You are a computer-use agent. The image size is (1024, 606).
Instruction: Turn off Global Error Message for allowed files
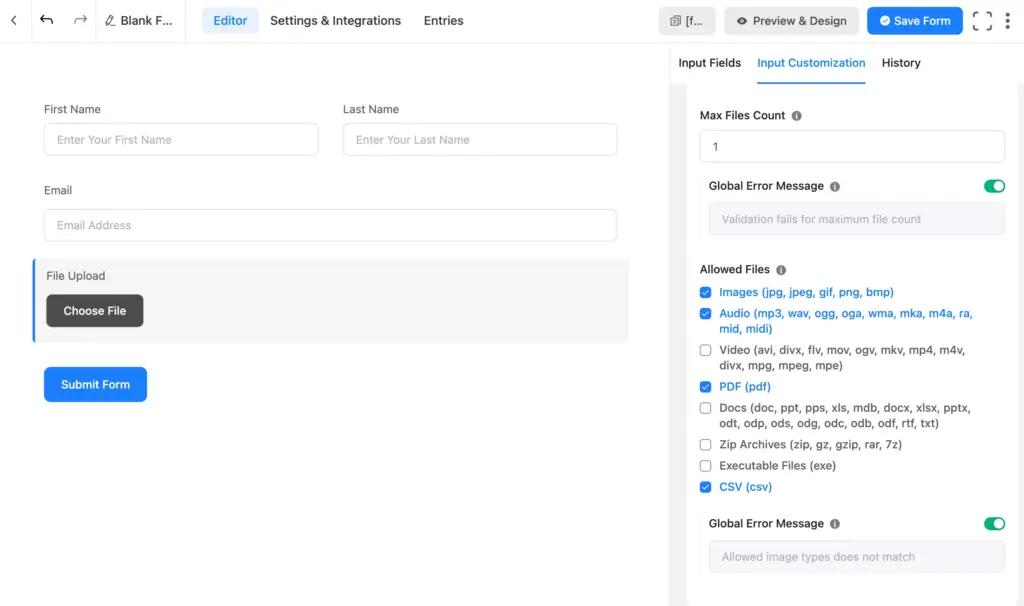coord(994,523)
